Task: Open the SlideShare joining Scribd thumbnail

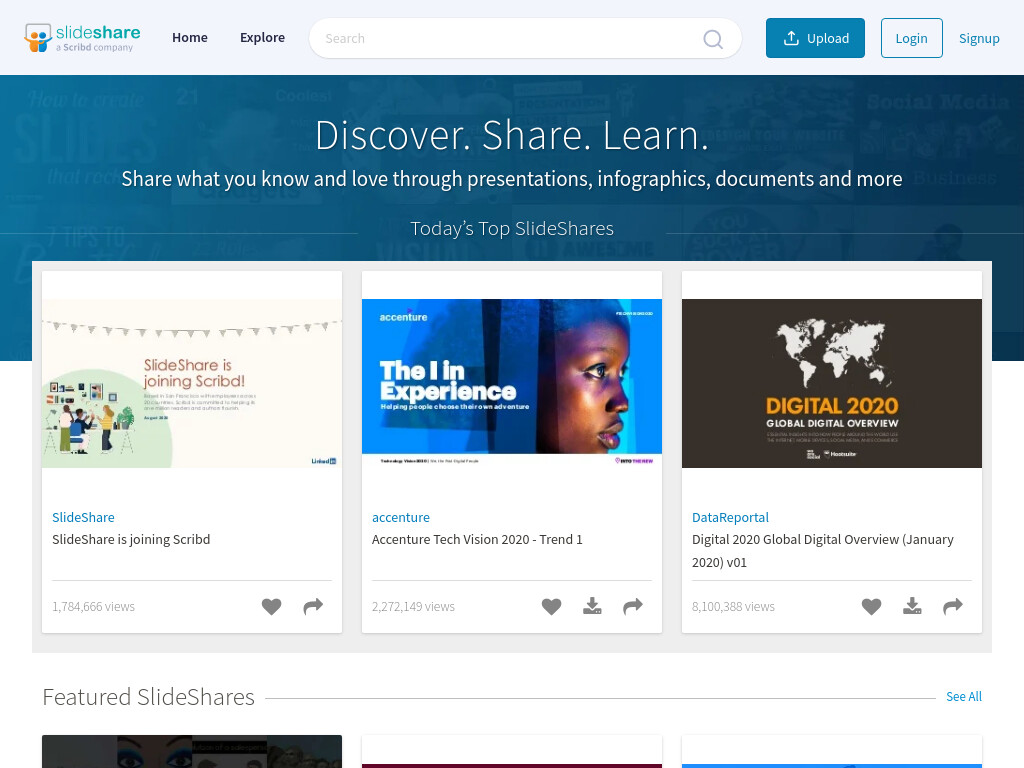Action: tap(192, 383)
